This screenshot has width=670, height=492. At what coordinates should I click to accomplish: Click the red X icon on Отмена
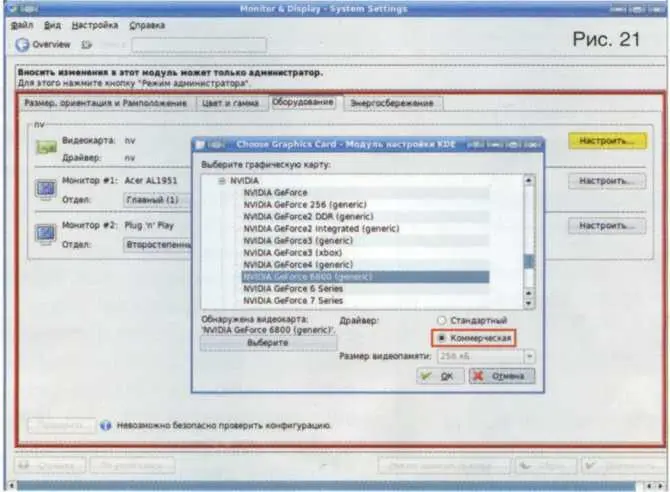(478, 376)
